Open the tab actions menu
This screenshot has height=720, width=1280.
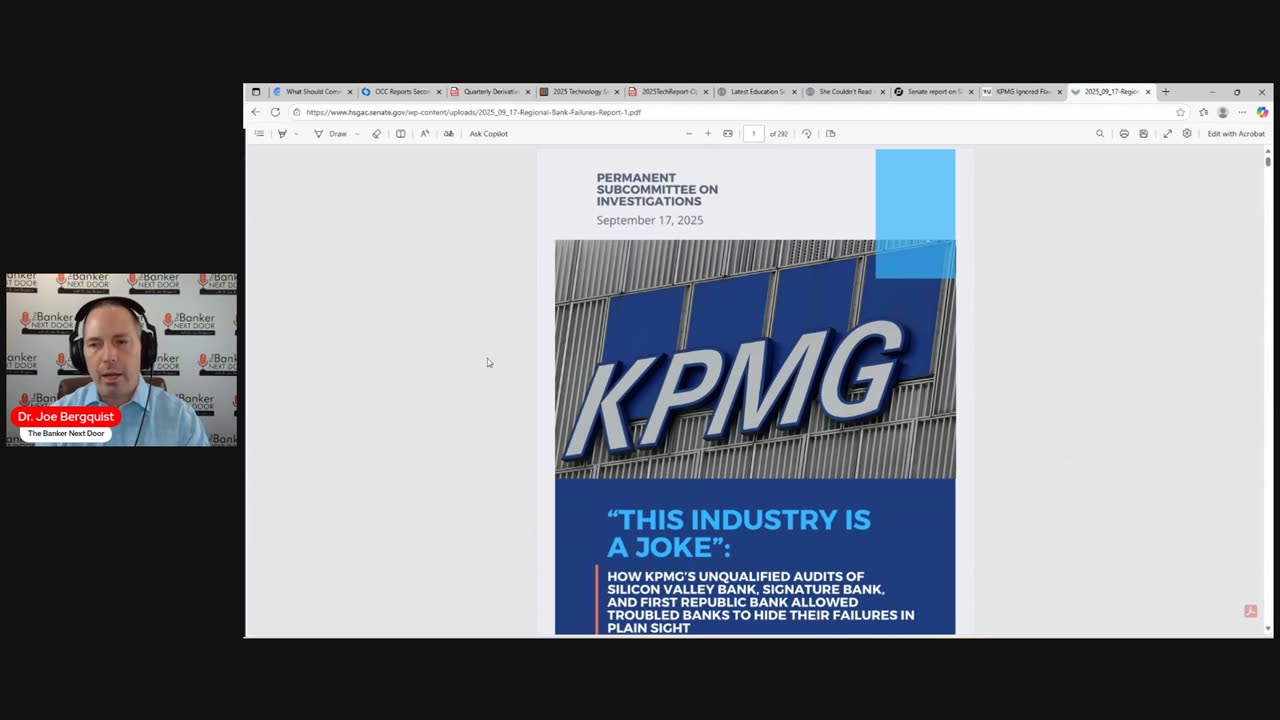click(256, 91)
